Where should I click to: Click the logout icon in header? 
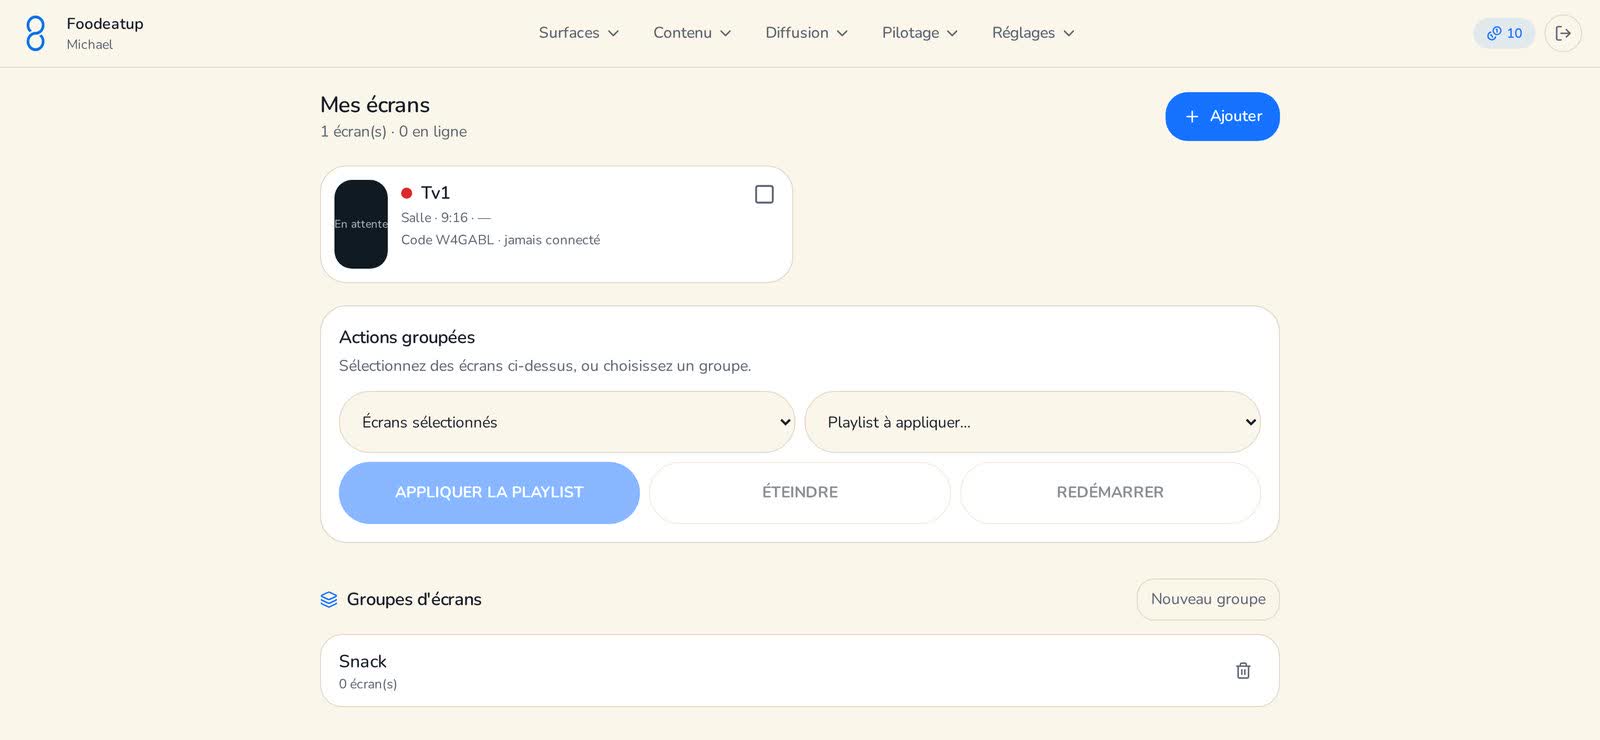click(x=1563, y=33)
